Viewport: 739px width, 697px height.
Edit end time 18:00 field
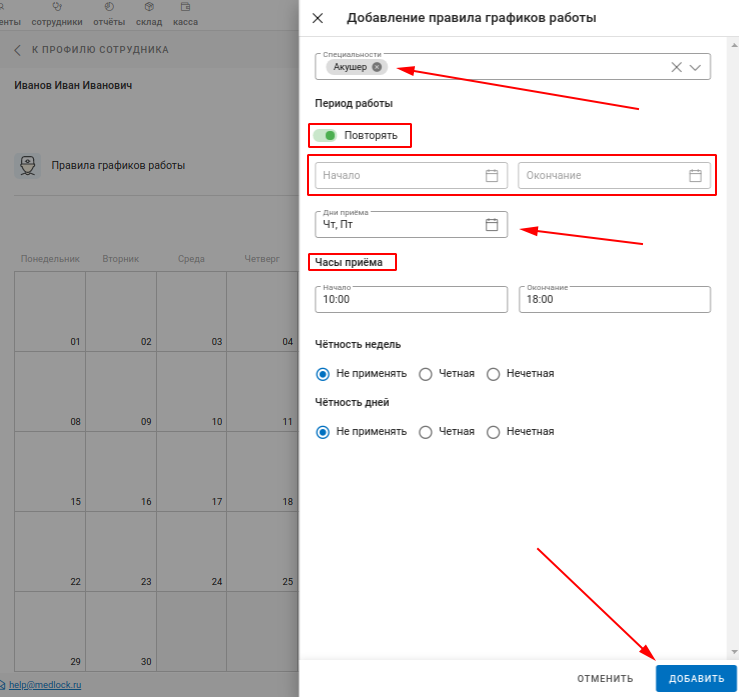(615, 299)
